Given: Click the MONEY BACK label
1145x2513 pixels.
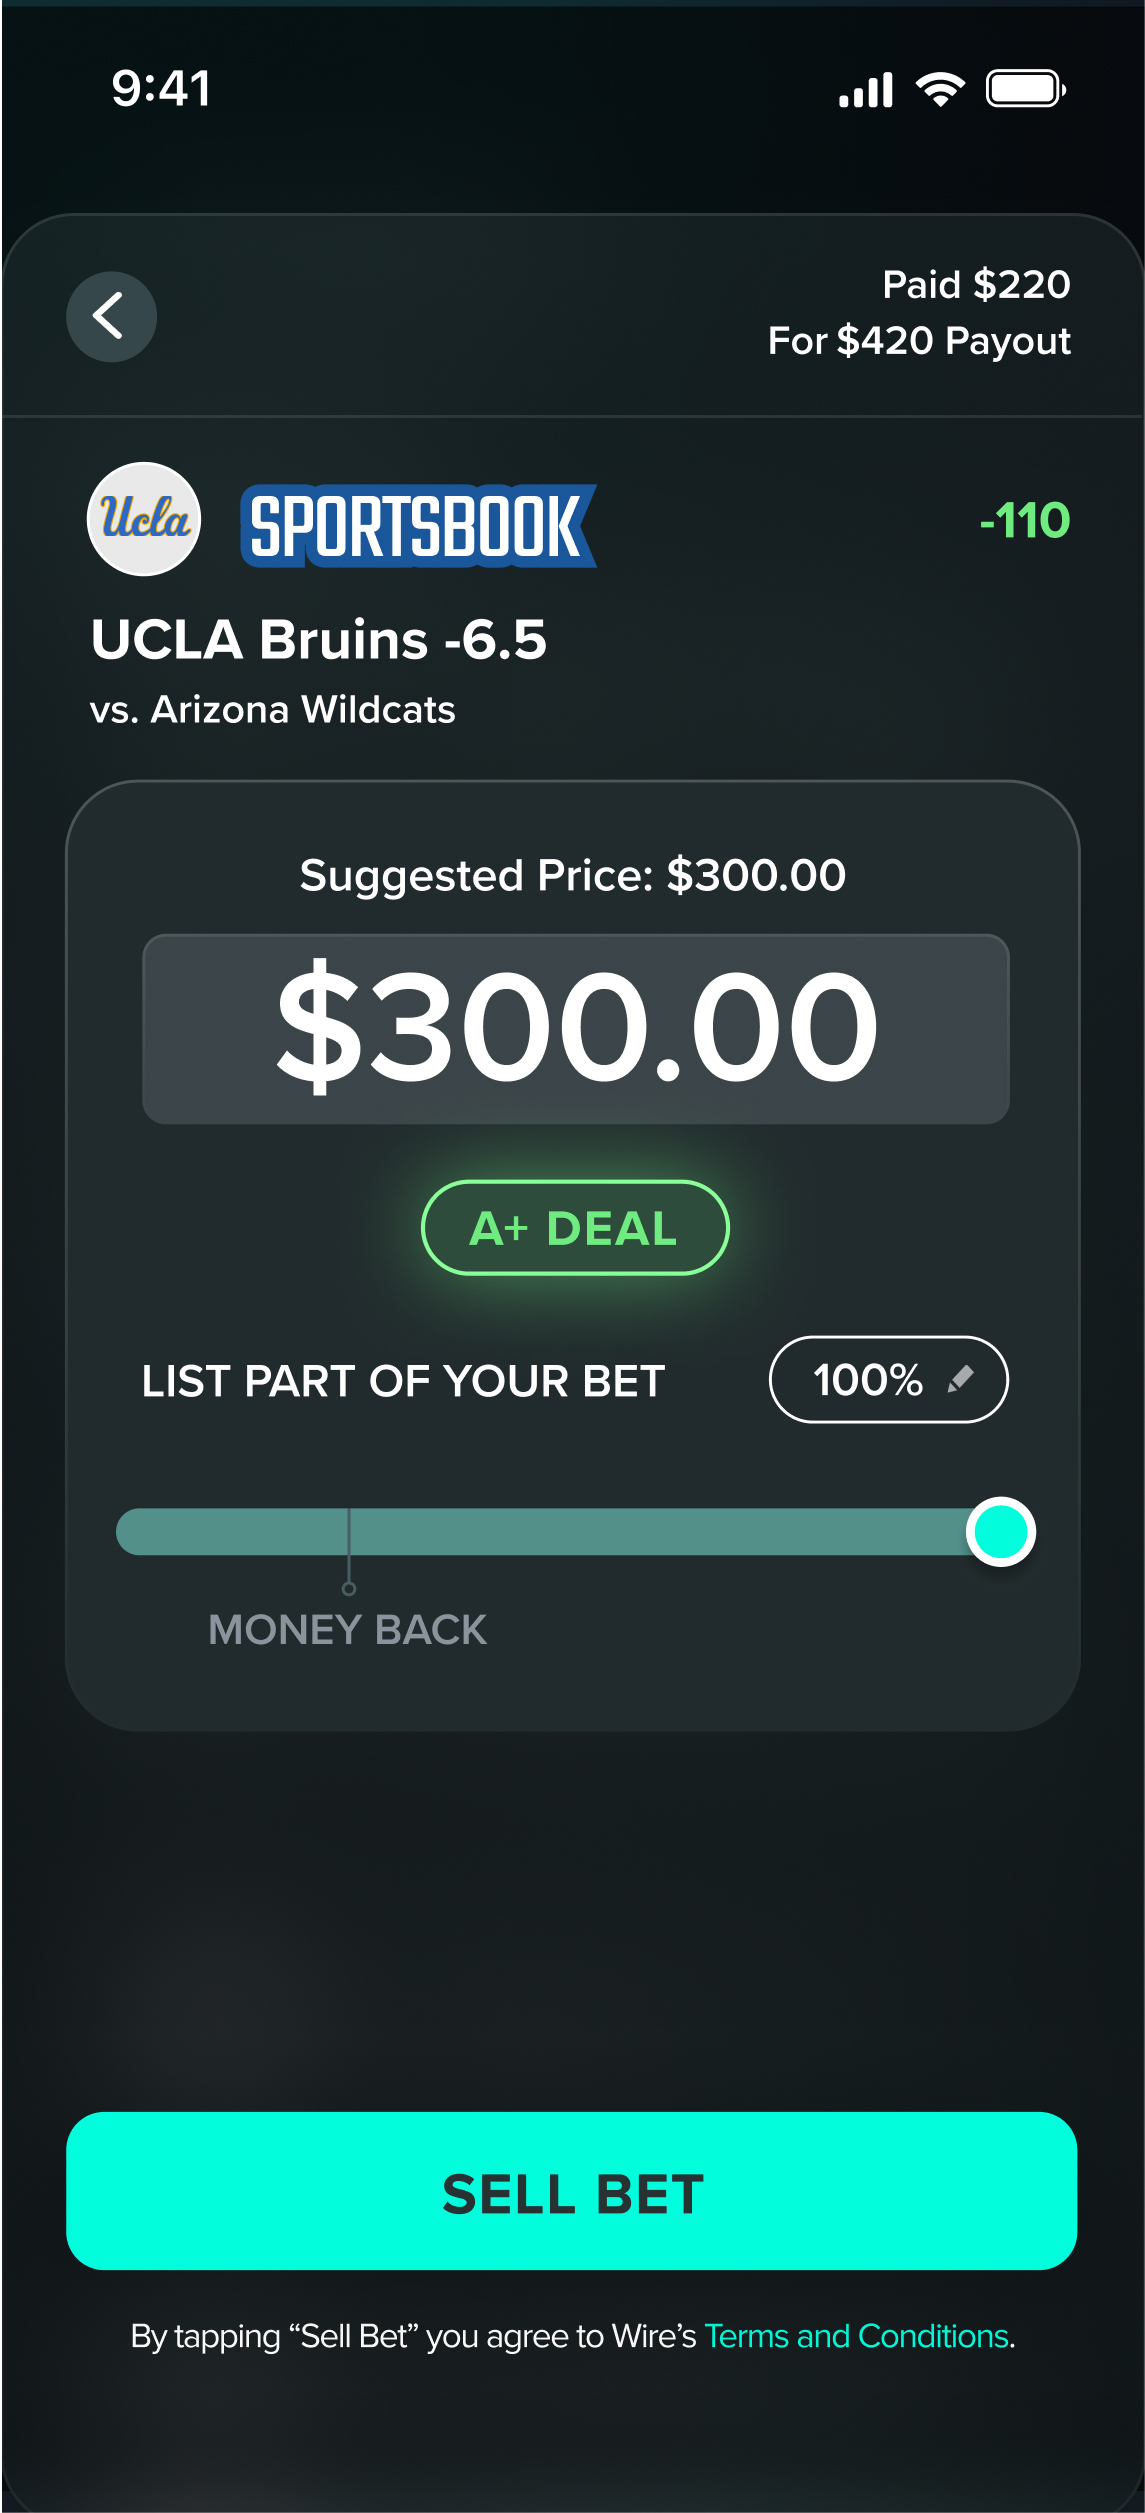Looking at the screenshot, I should pyautogui.click(x=347, y=1630).
